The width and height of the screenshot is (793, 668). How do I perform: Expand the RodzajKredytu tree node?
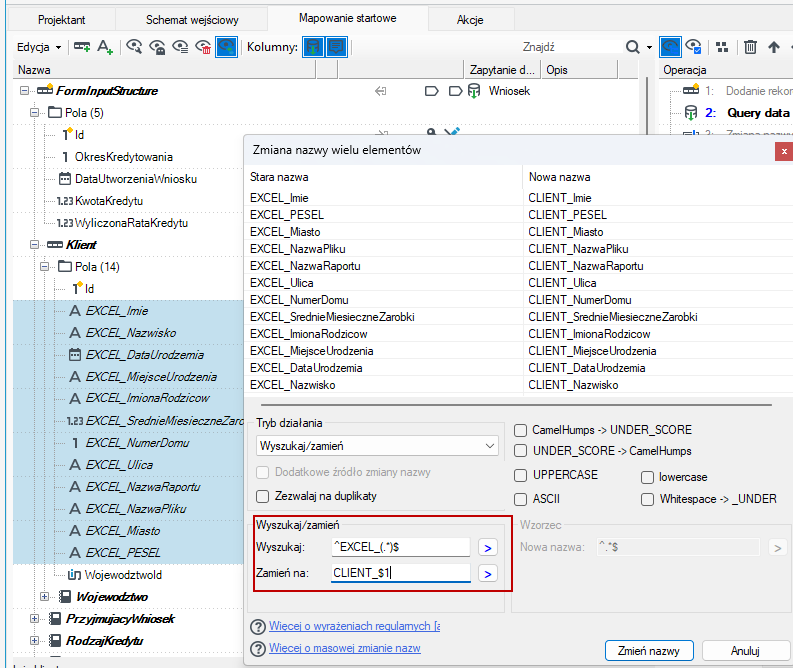click(34, 641)
